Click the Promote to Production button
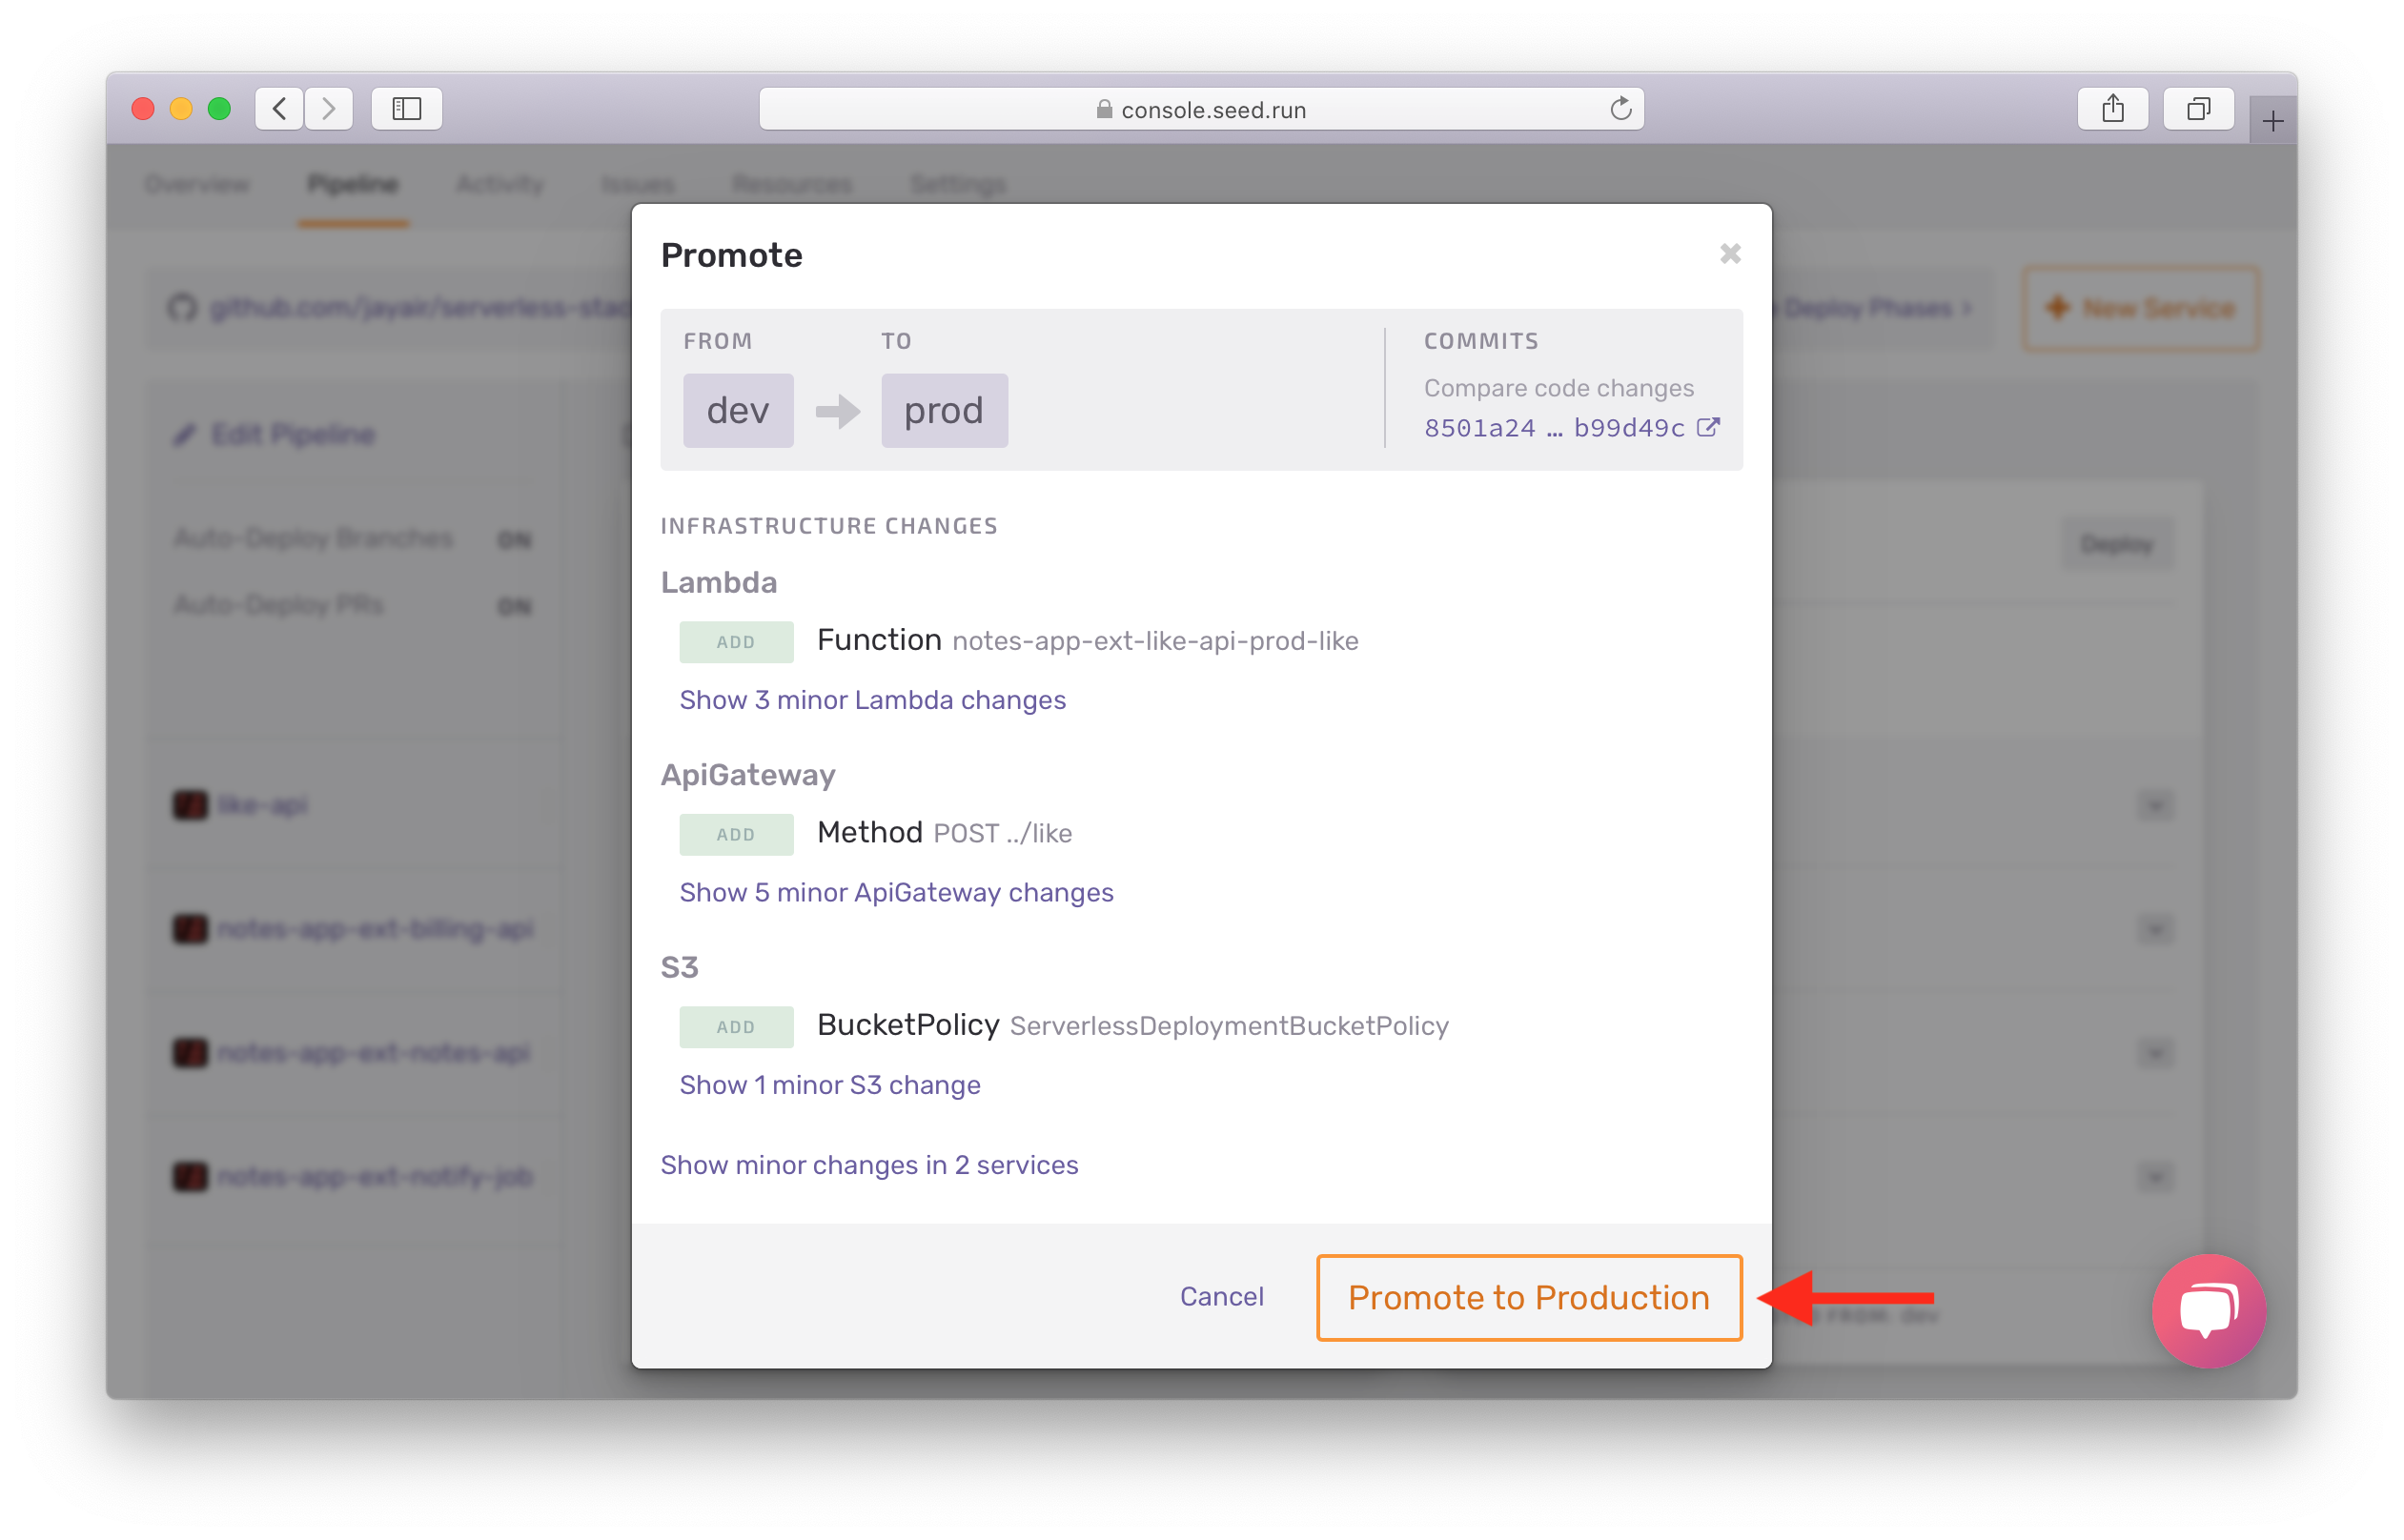The image size is (2404, 1540). 1528,1296
